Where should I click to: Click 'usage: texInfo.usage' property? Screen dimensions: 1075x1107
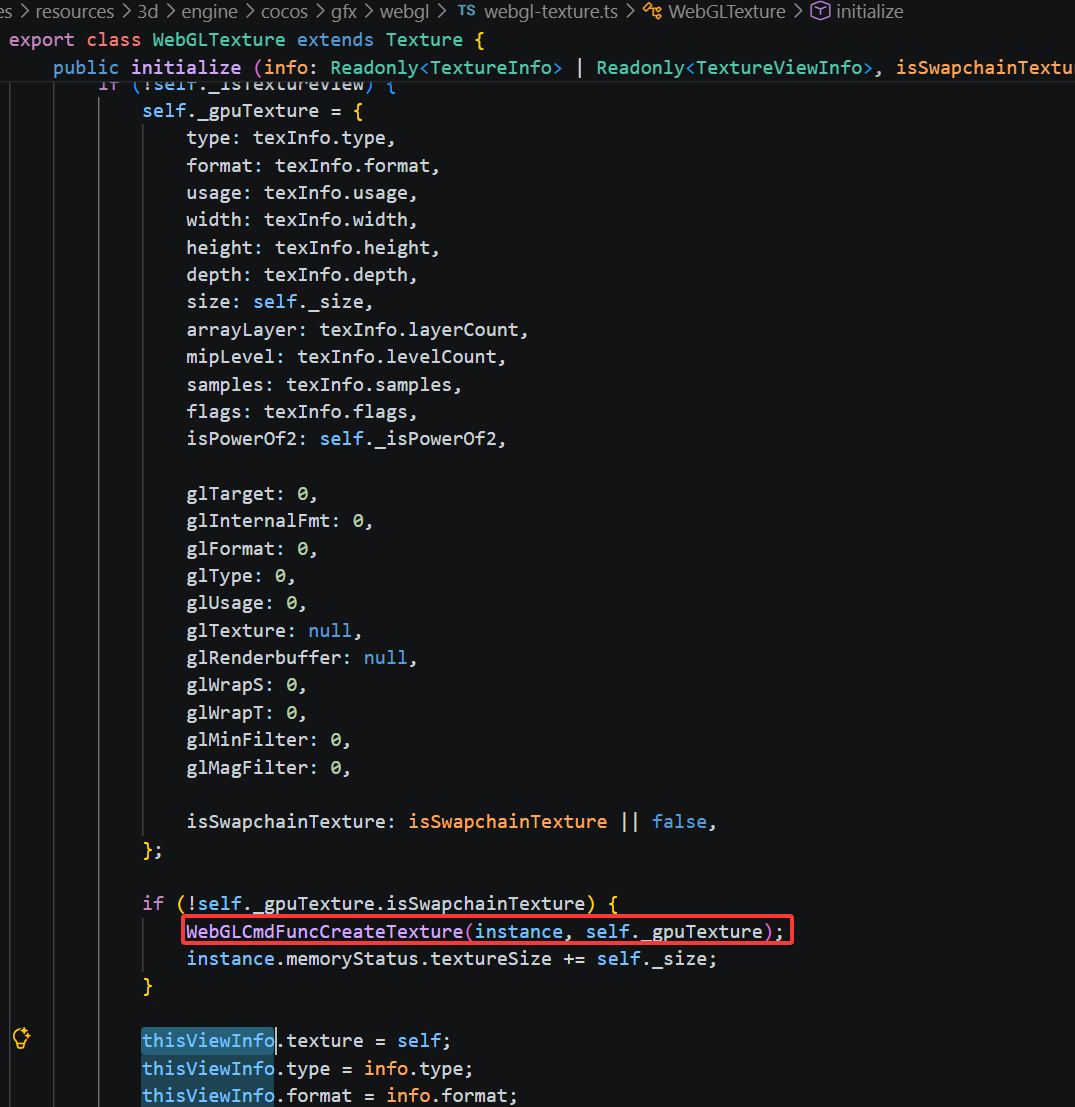point(302,193)
